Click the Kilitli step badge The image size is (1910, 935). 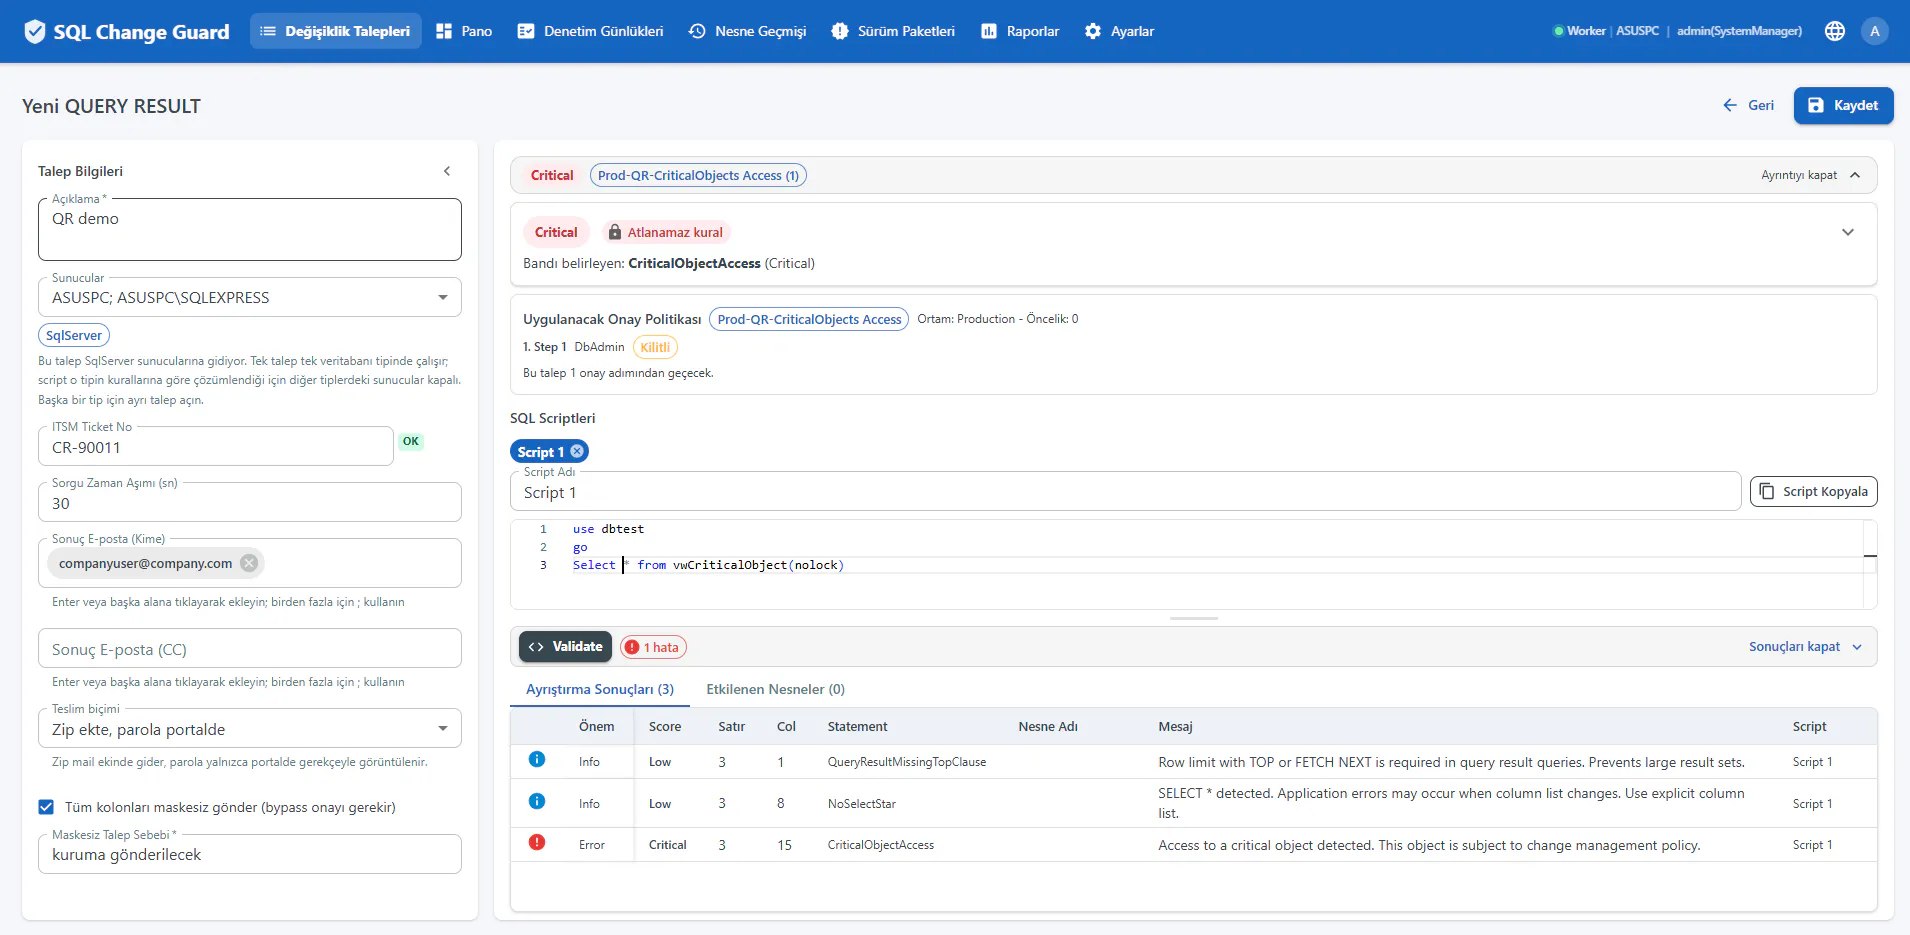[655, 347]
